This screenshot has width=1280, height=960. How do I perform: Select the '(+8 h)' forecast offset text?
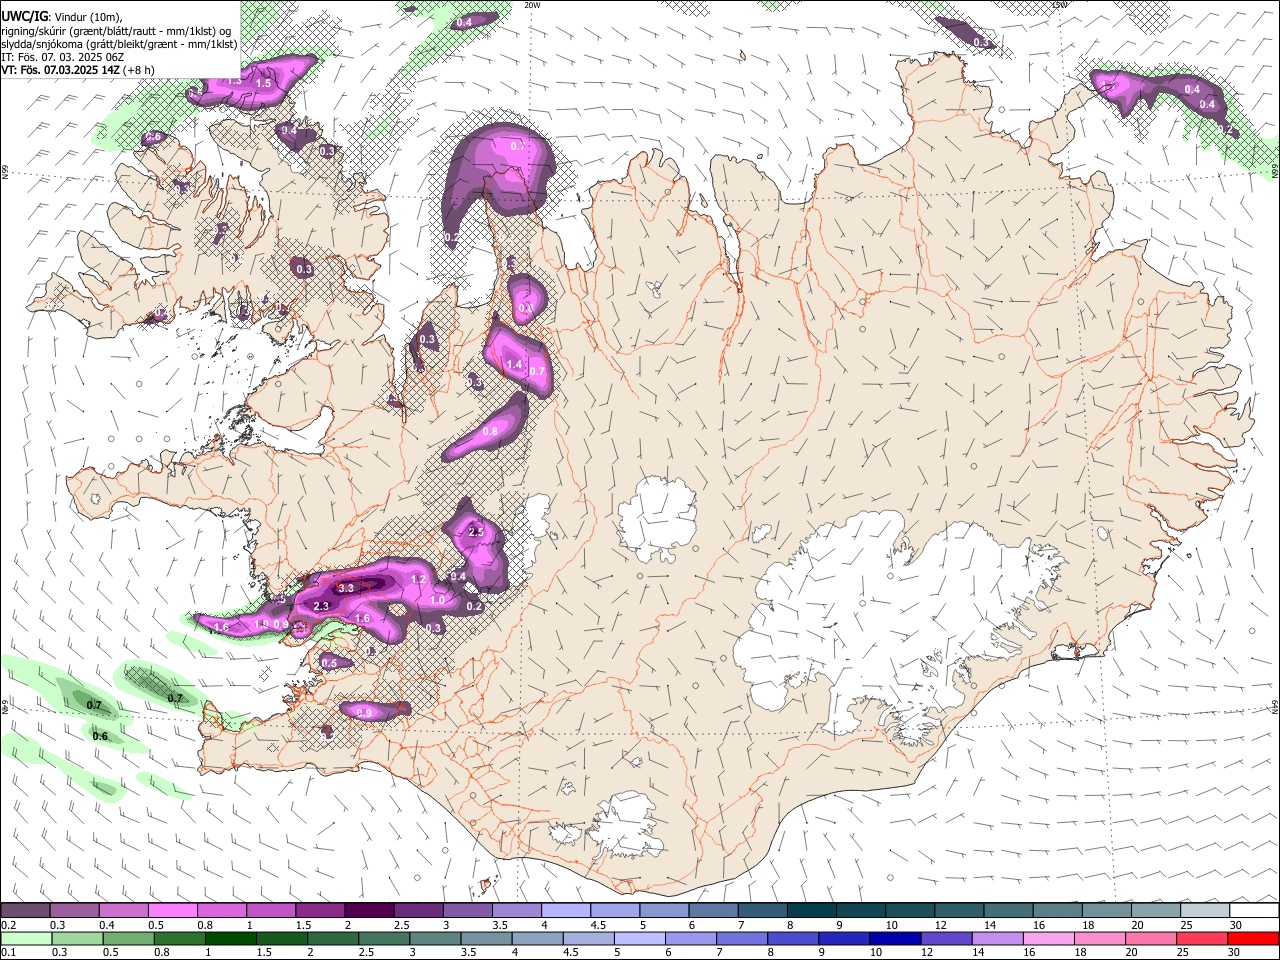(139, 70)
